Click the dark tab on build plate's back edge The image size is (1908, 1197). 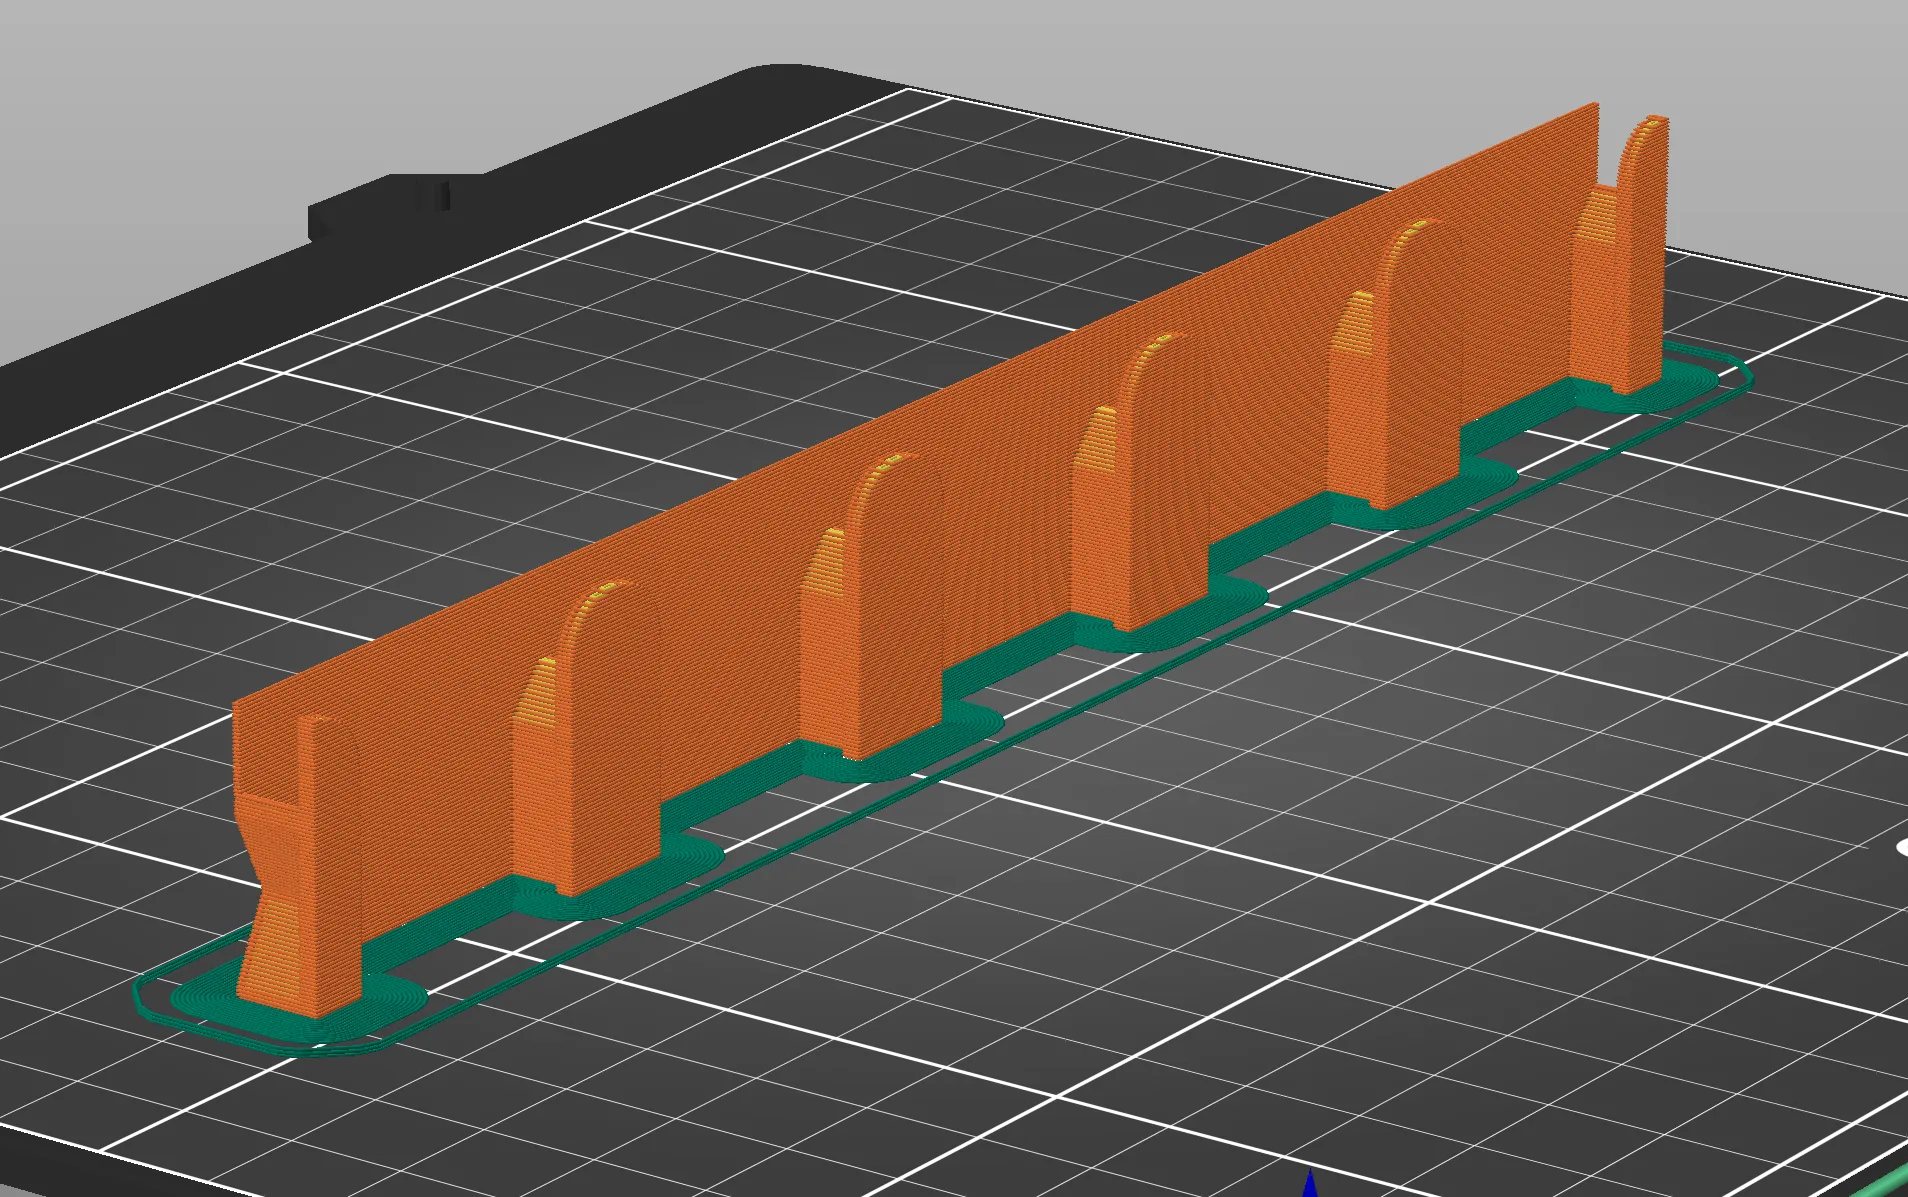click(x=400, y=205)
